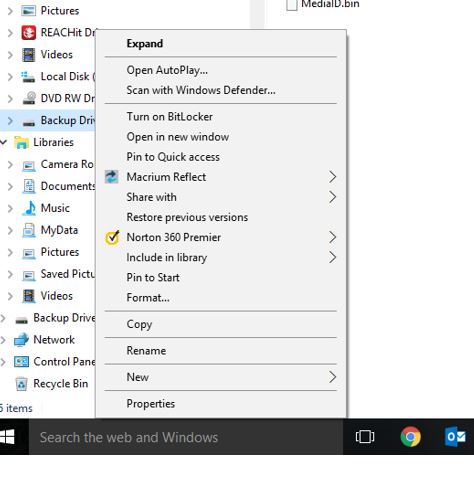Open the Share with submenu
The image size is (474, 487).
[221, 197]
